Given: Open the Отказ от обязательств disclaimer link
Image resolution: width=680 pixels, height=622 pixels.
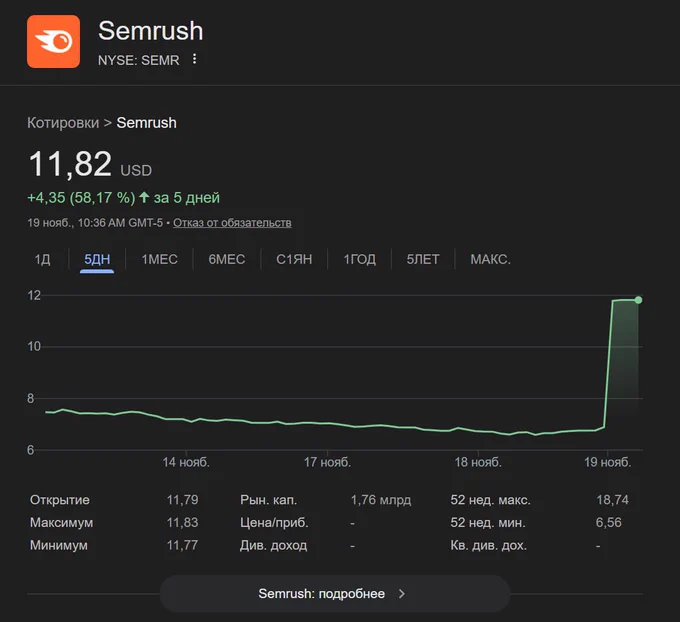Looking at the screenshot, I should (x=232, y=223).
